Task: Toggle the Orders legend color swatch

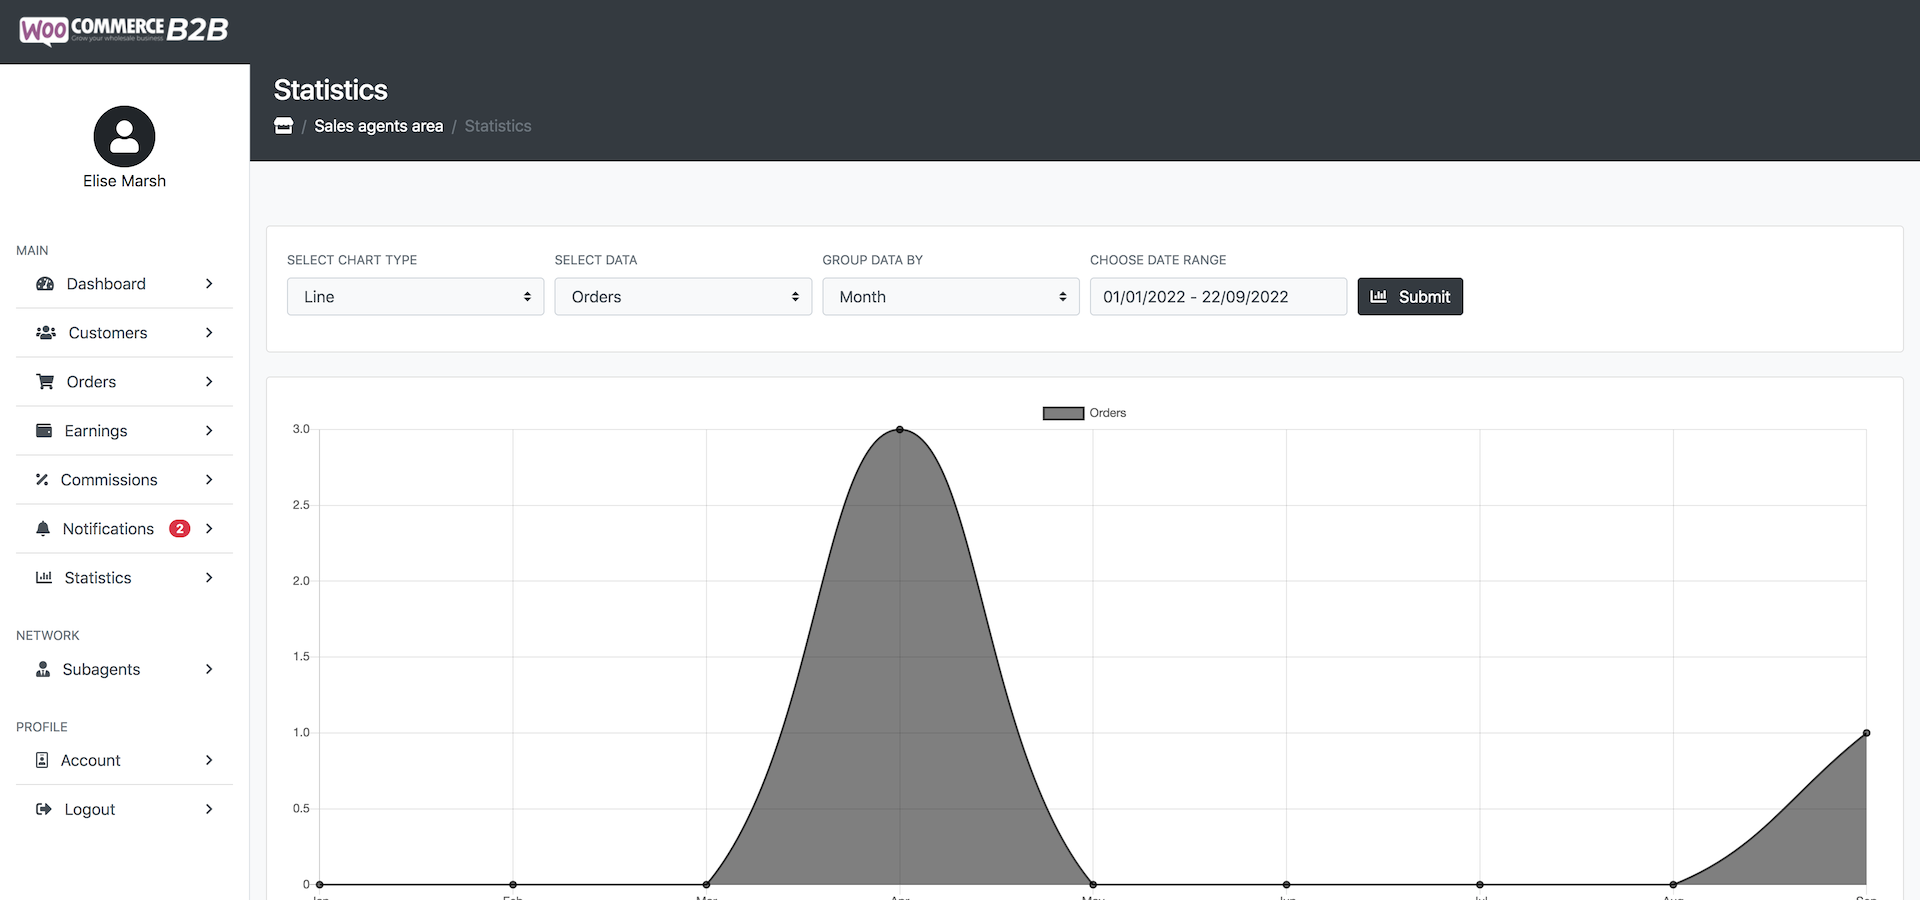Action: tap(1063, 413)
